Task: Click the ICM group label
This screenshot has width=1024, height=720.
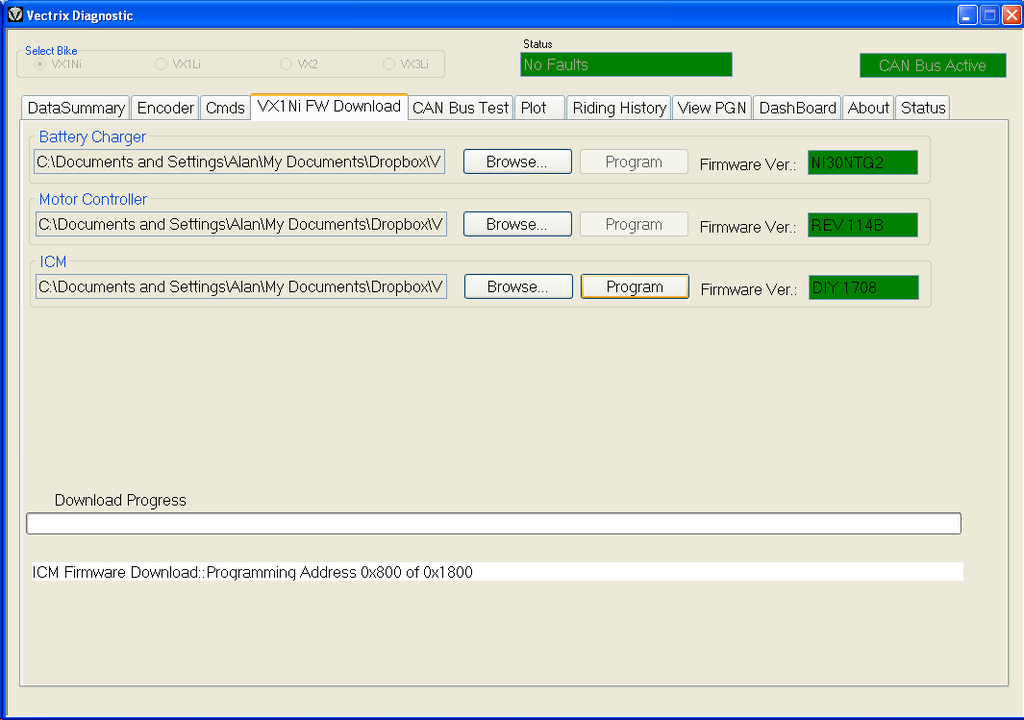Action: 53,262
